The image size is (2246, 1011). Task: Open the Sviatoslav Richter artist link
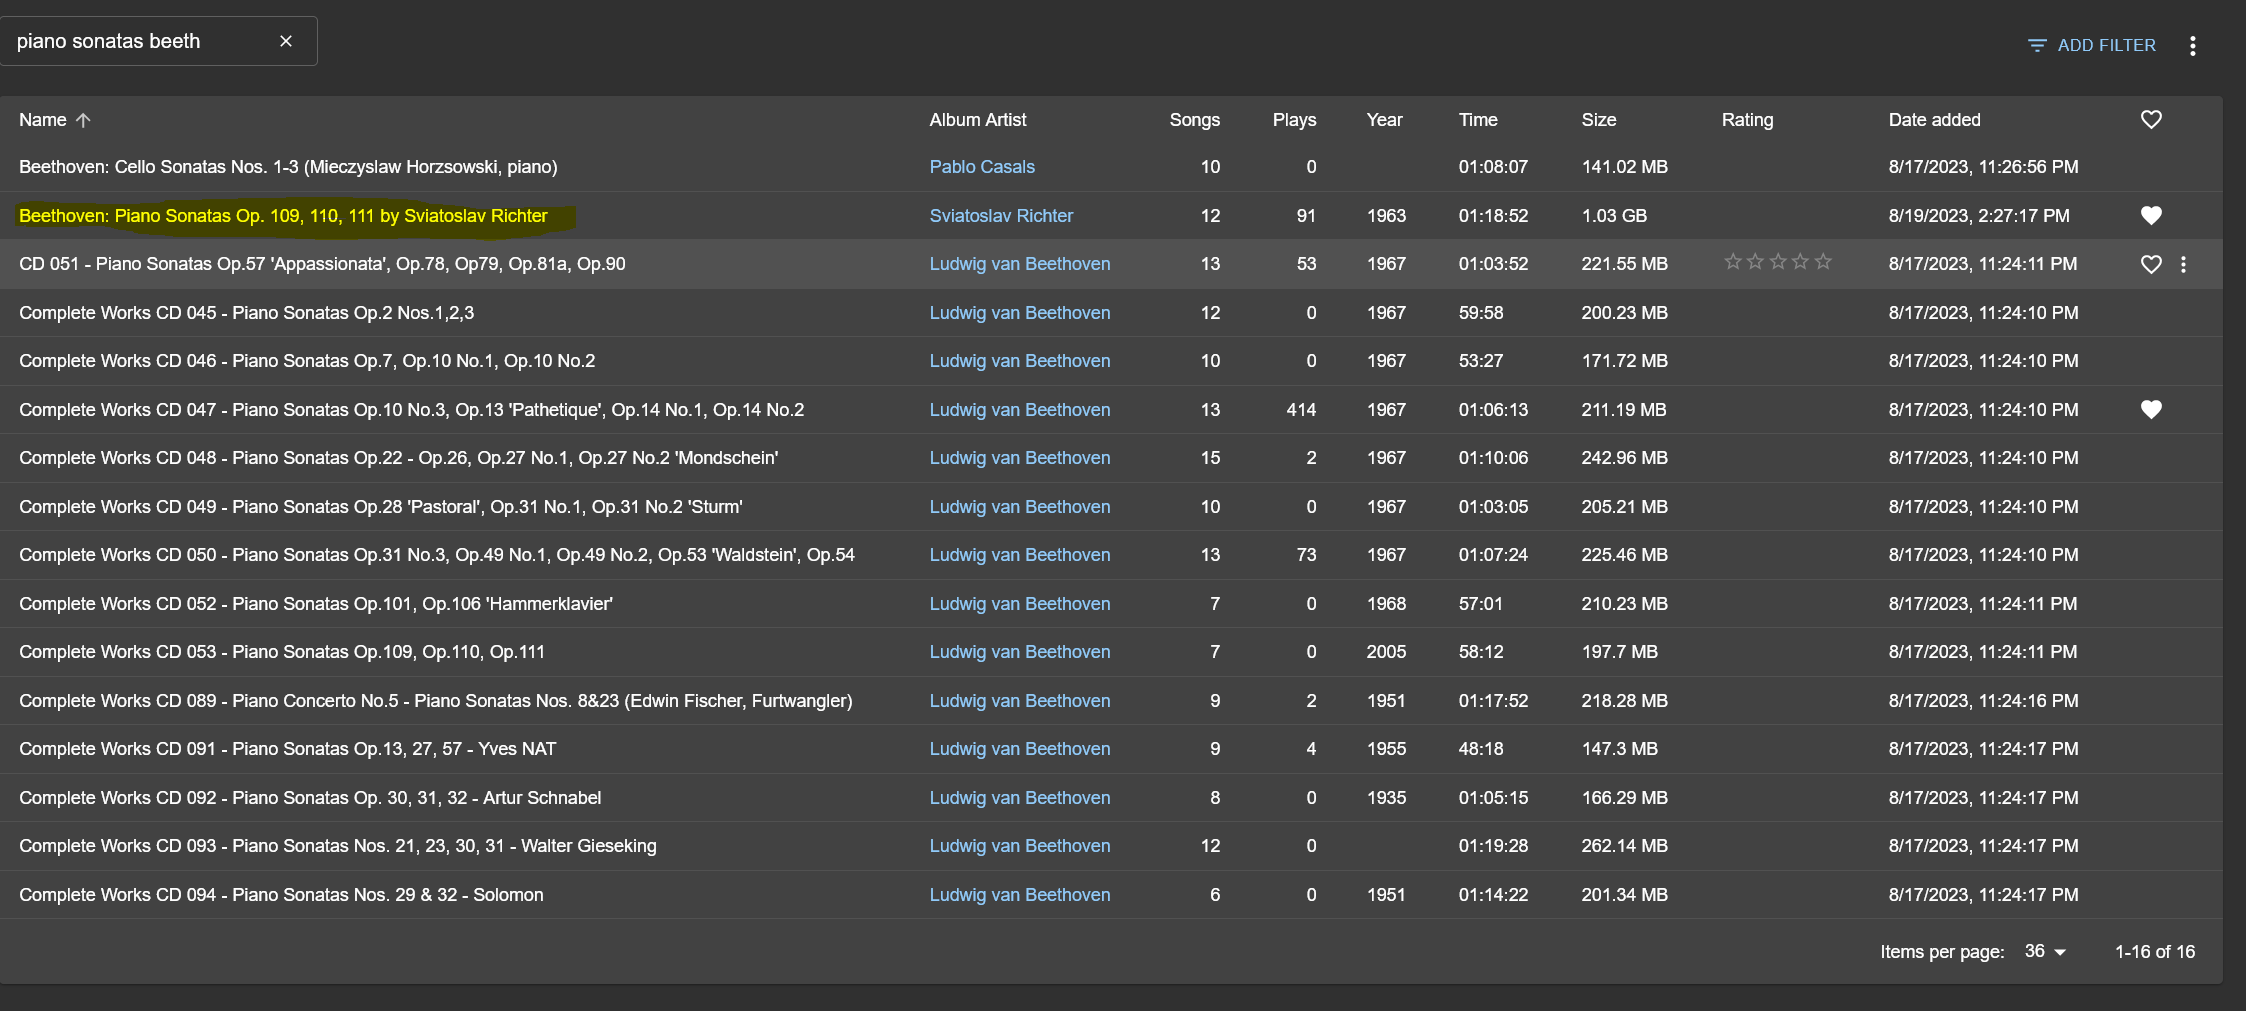tap(1001, 215)
